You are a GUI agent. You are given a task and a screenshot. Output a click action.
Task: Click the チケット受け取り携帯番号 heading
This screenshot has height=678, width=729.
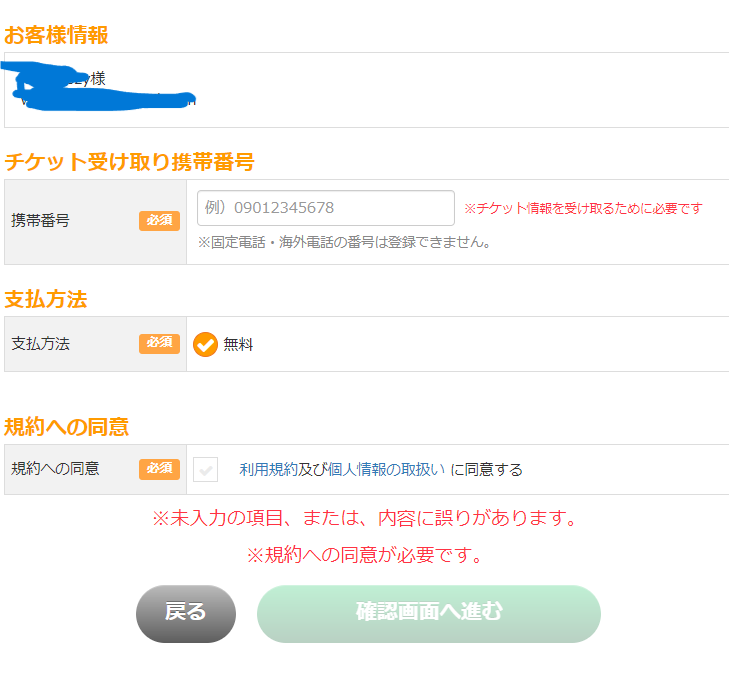[x=129, y=162]
